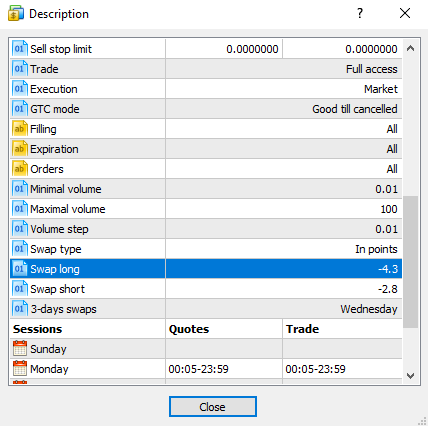Select the Filling row label
This screenshot has width=428, height=426.
[43, 129]
